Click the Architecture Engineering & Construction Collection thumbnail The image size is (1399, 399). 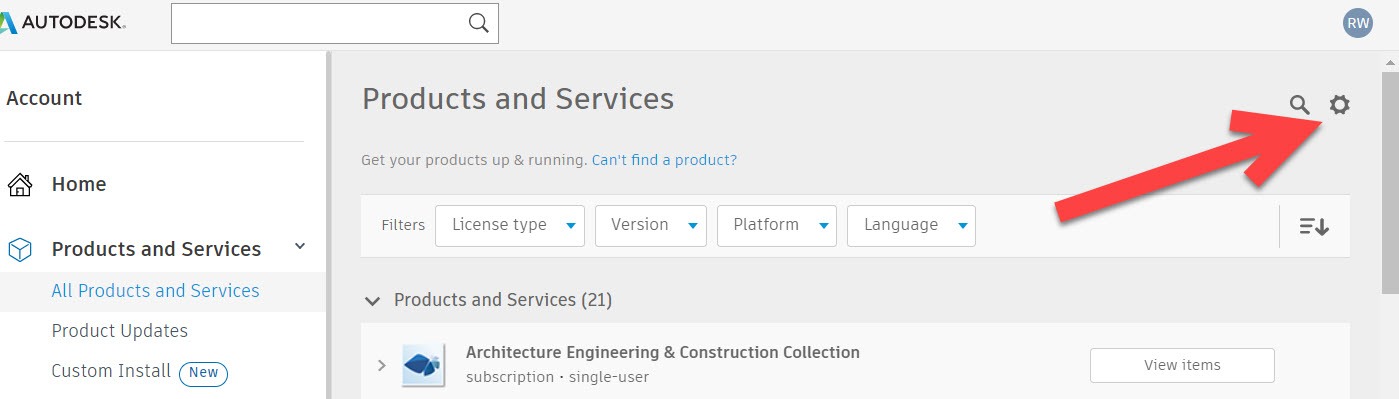point(423,365)
